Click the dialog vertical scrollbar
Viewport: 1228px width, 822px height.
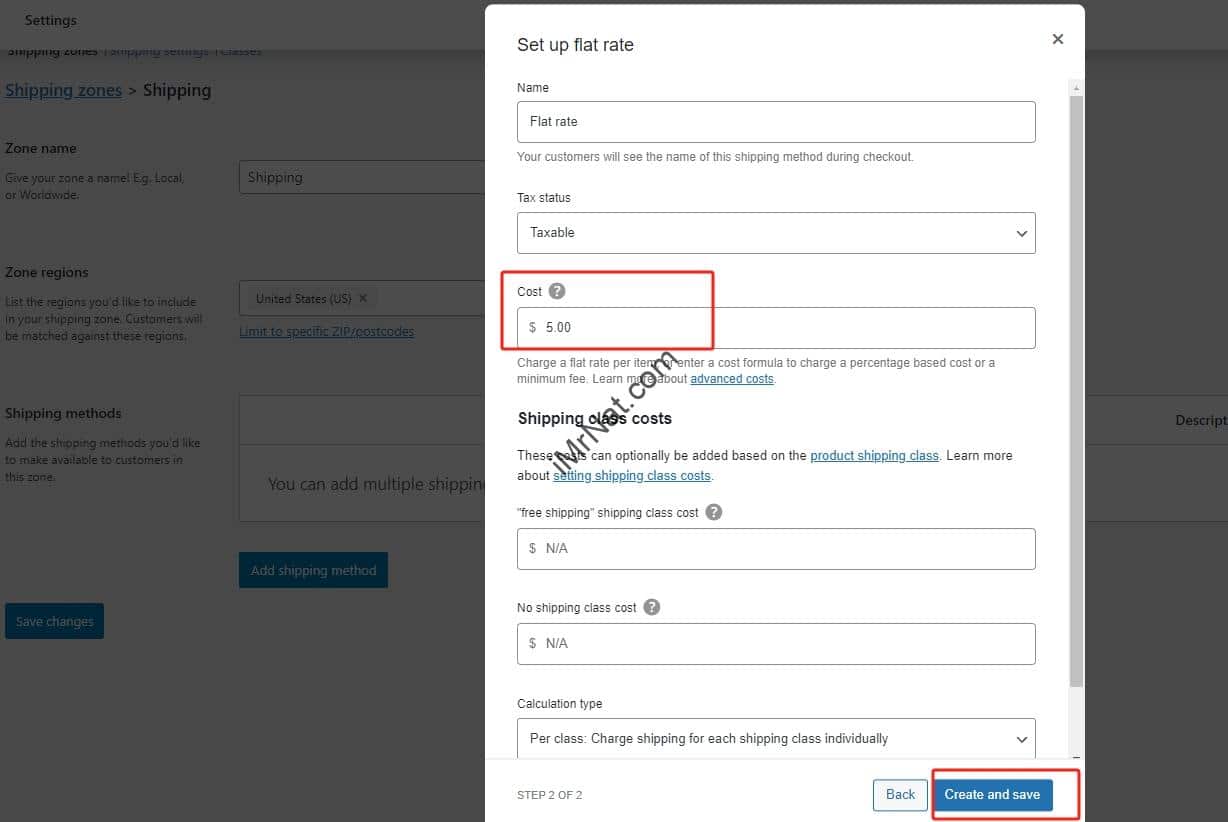[x=1076, y=390]
